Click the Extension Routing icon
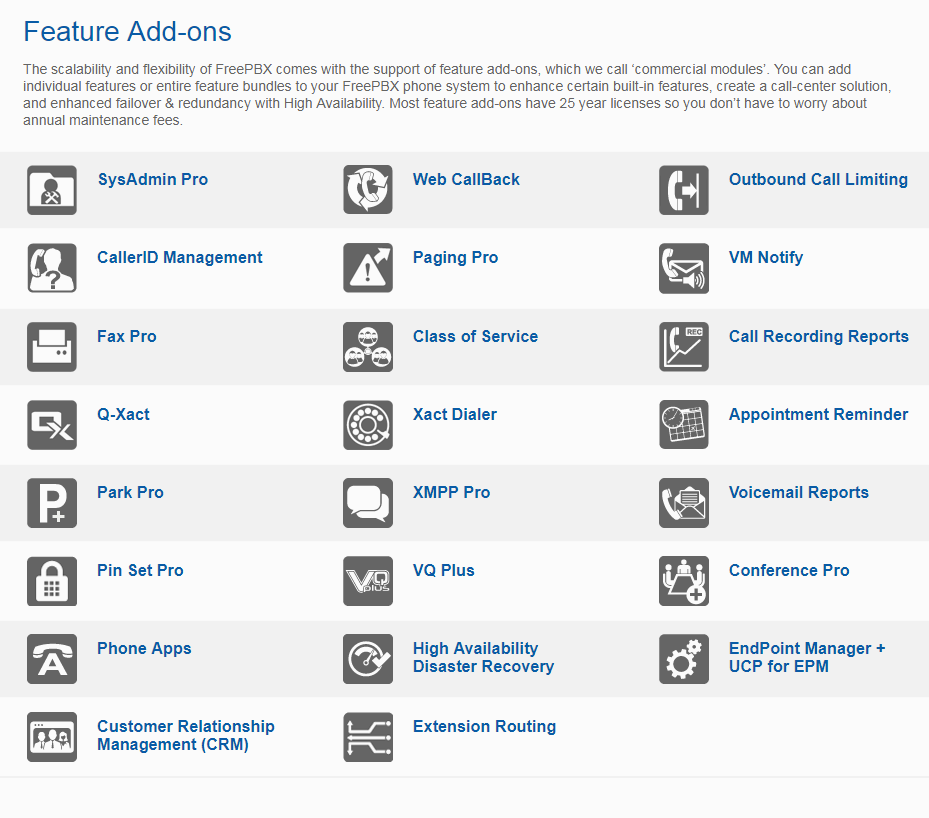This screenshot has width=929, height=818. [368, 737]
